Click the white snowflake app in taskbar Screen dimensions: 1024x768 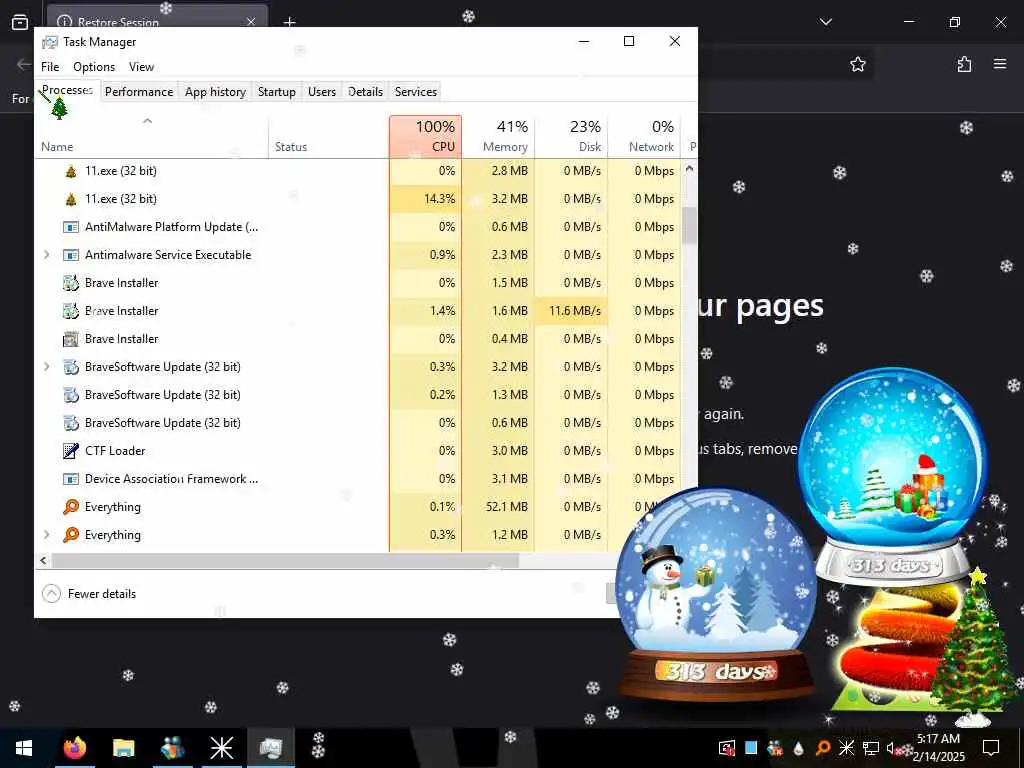point(221,748)
